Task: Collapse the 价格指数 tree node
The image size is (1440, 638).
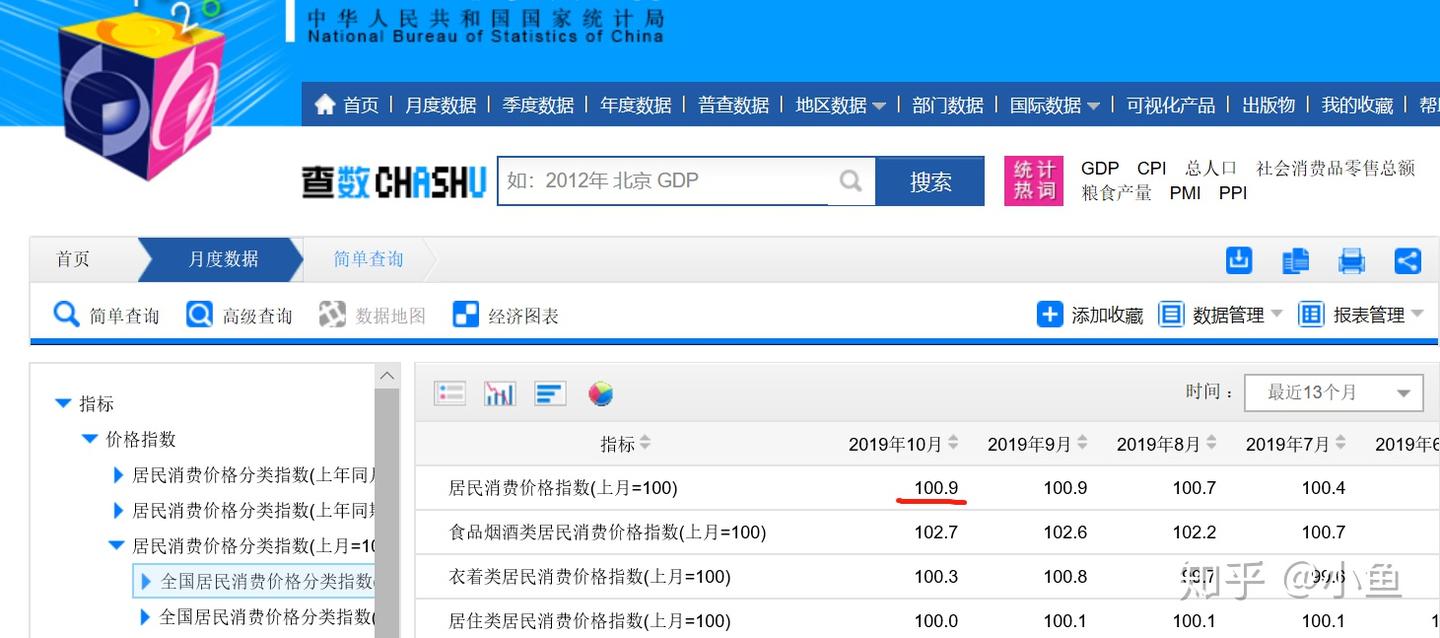Action: [89, 438]
